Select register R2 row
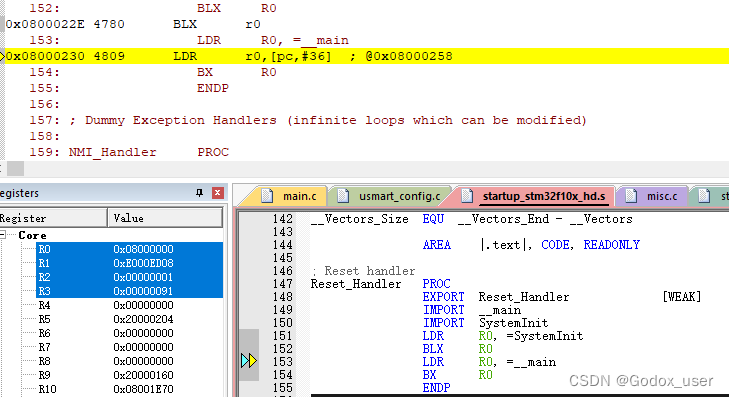Image resolution: width=729 pixels, height=397 pixels. (x=130, y=277)
